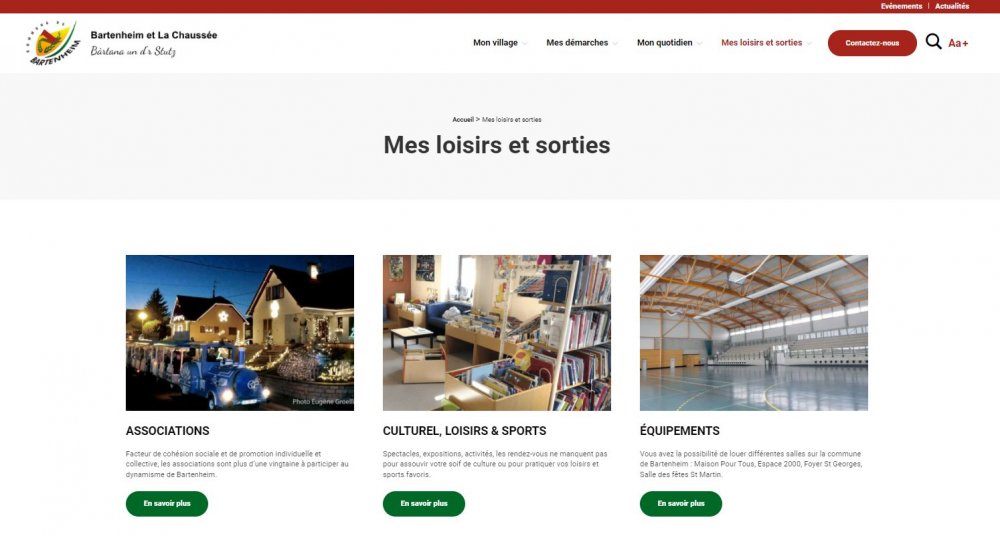Click the library bookshelves photo

pyautogui.click(x=497, y=332)
